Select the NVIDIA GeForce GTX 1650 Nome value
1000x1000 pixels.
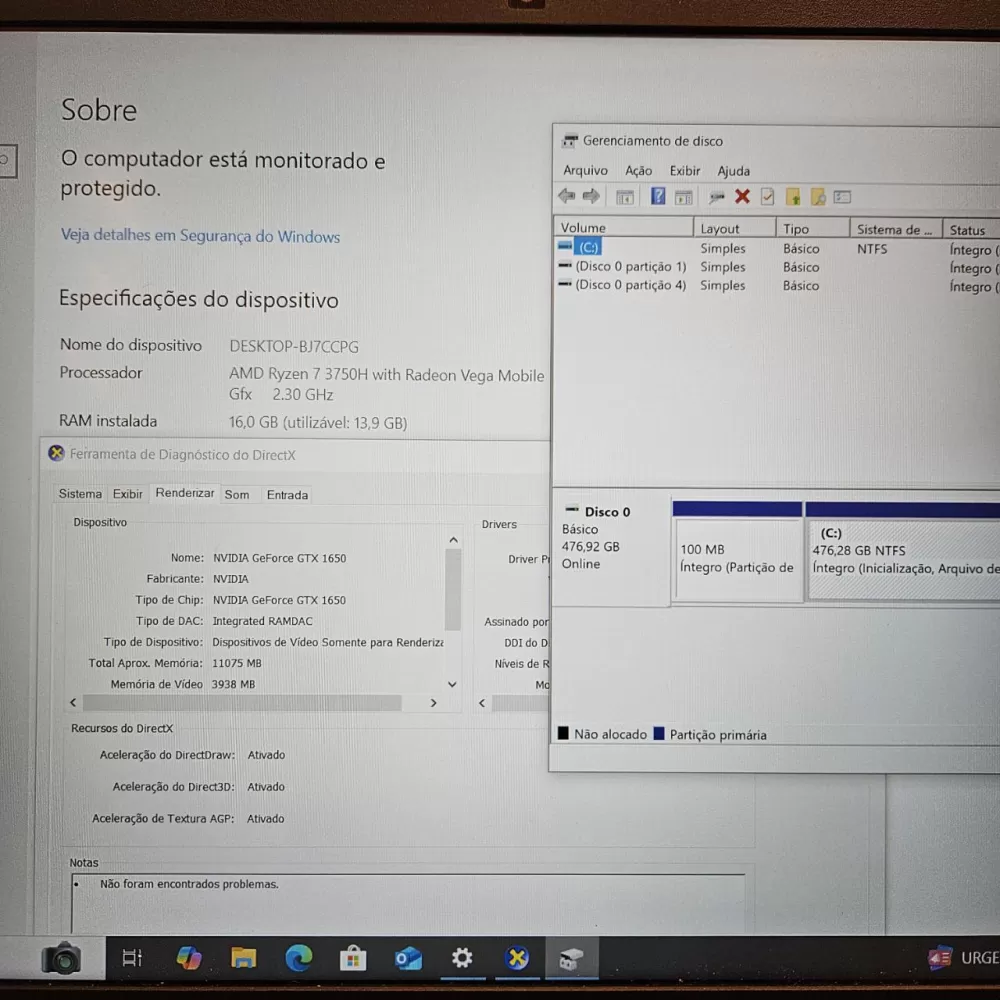pos(279,558)
